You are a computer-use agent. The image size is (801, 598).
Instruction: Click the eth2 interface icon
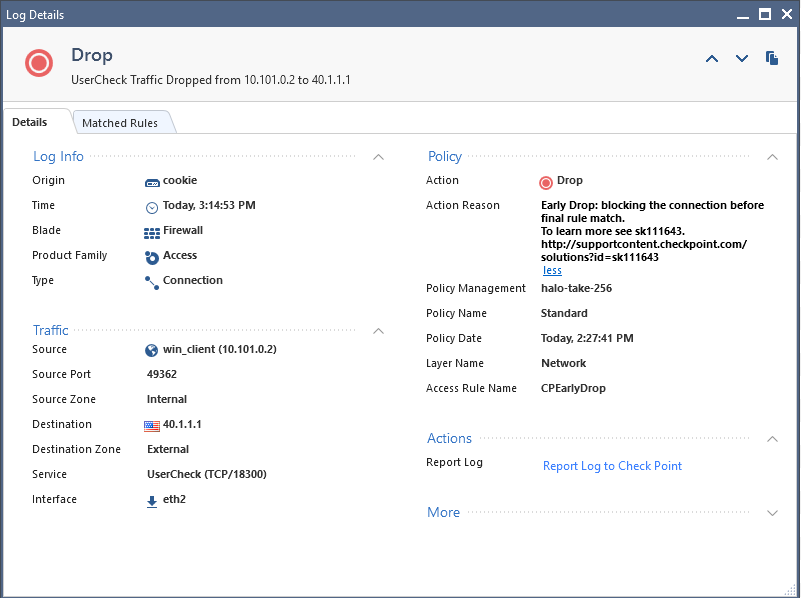(151, 499)
